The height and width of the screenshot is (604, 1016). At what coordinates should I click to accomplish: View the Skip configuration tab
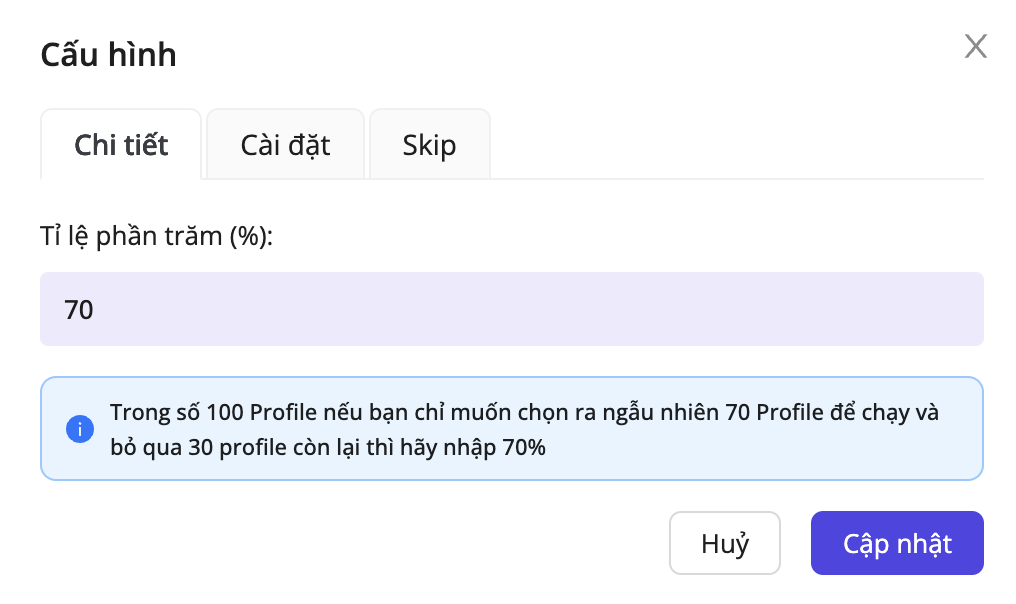pyautogui.click(x=429, y=145)
